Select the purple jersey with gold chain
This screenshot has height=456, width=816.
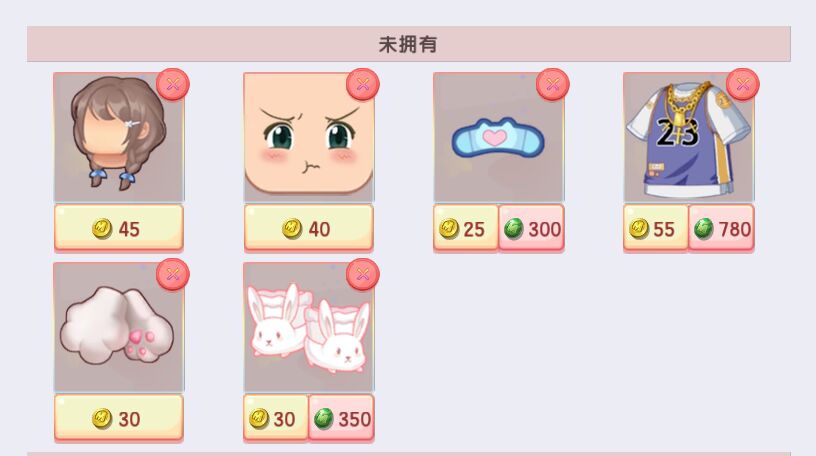[688, 137]
